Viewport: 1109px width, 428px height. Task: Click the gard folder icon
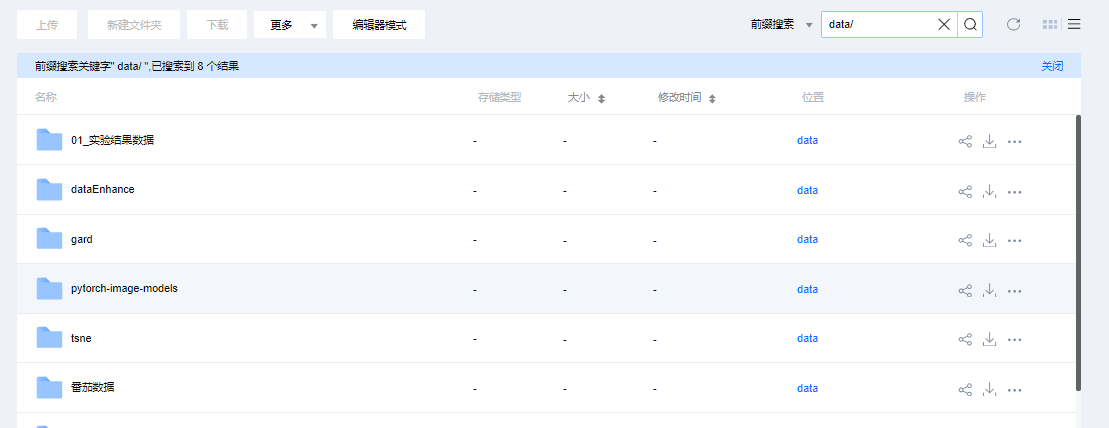pyautogui.click(x=50, y=239)
